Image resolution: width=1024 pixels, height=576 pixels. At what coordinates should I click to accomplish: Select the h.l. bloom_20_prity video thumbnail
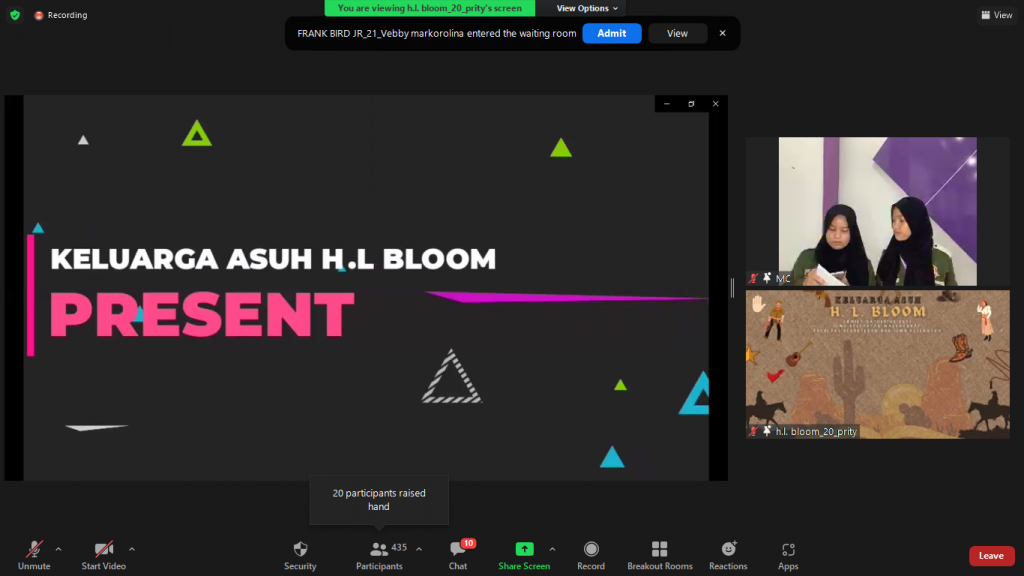tap(877, 365)
